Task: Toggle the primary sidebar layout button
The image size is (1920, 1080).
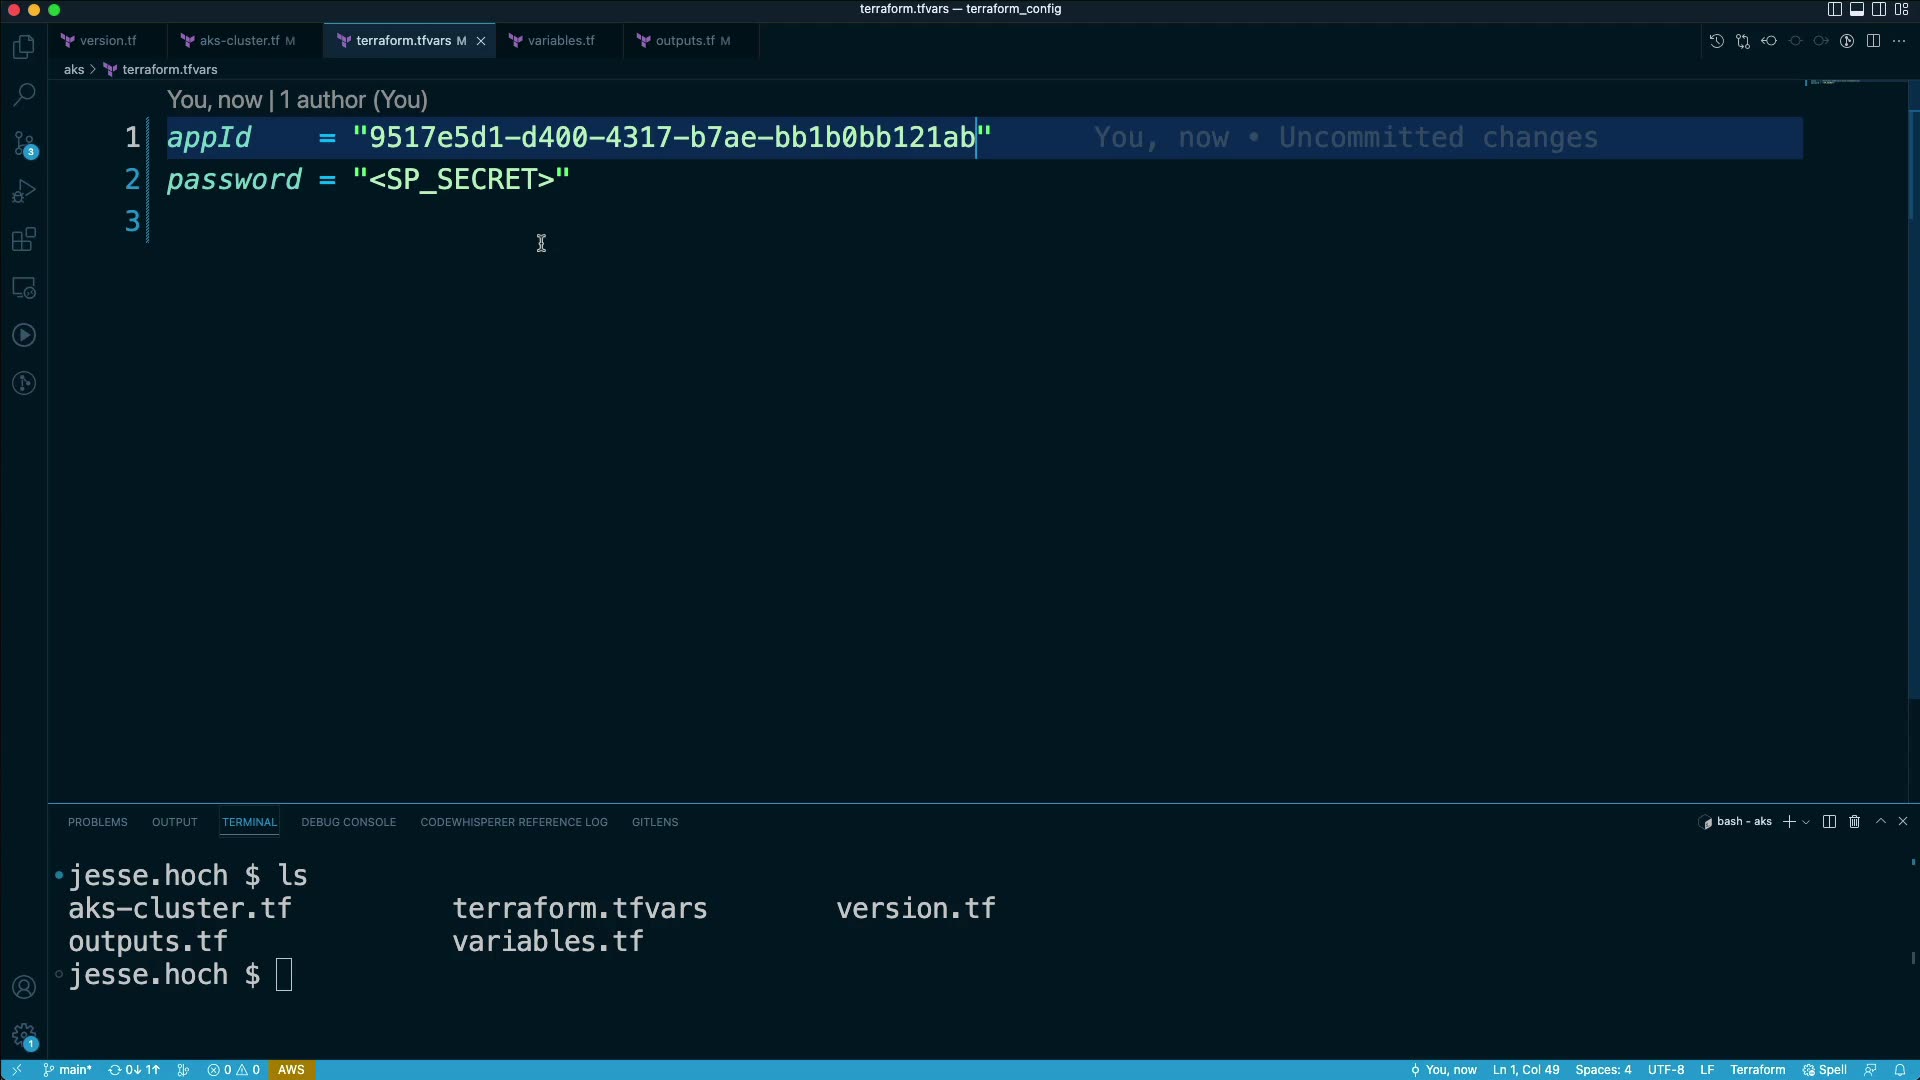Action: point(1834,9)
